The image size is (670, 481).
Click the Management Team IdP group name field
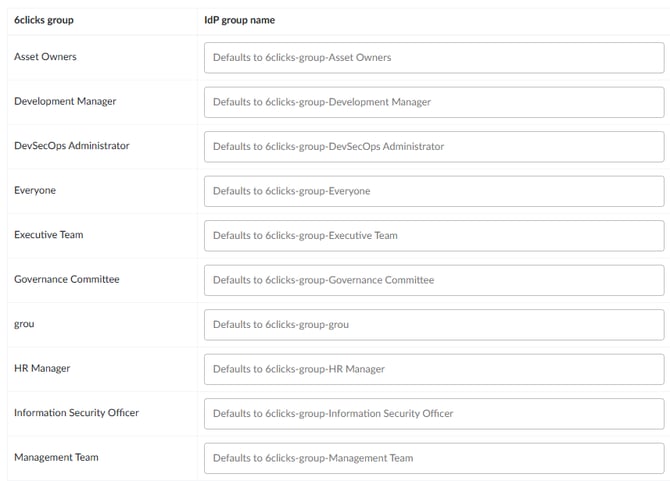(x=433, y=458)
